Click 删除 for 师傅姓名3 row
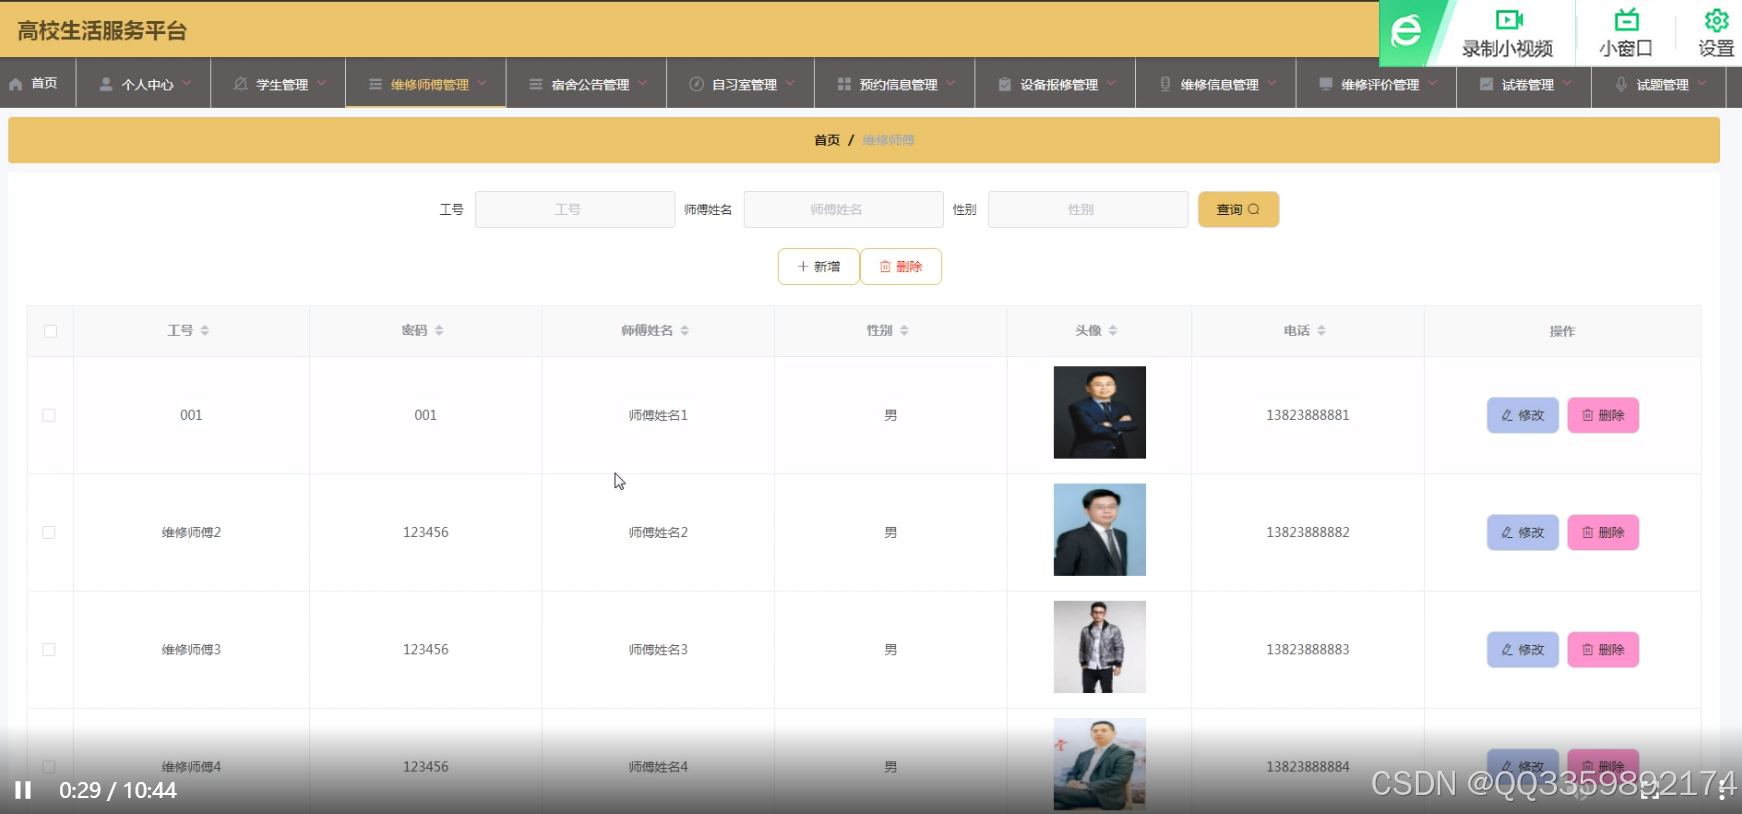 [1603, 649]
